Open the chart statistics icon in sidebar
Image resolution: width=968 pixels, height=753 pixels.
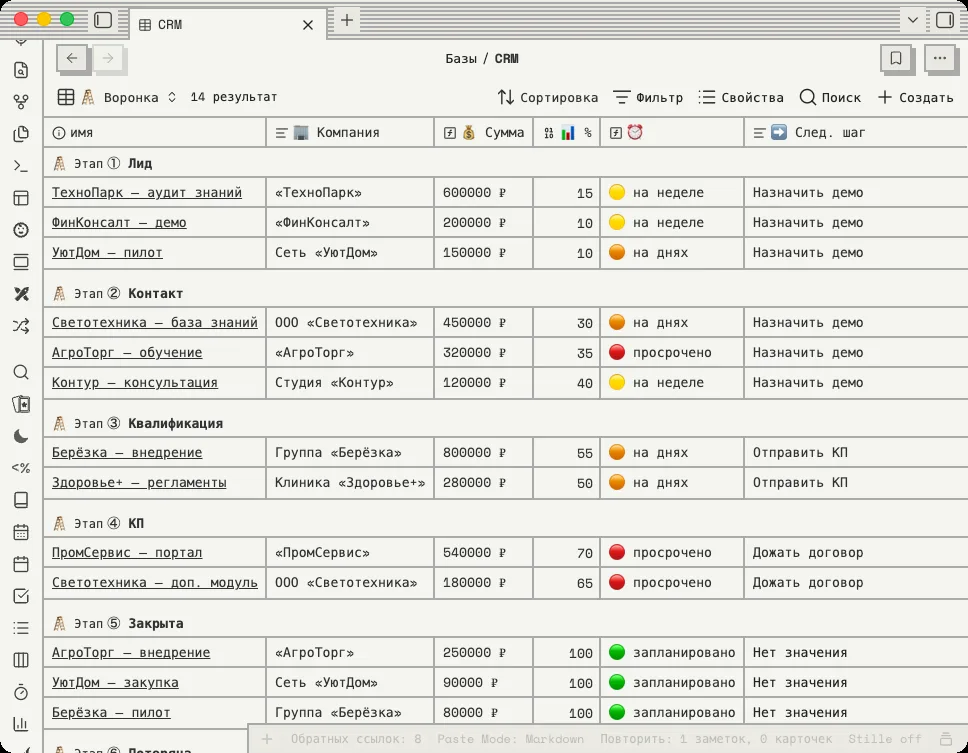(x=21, y=724)
